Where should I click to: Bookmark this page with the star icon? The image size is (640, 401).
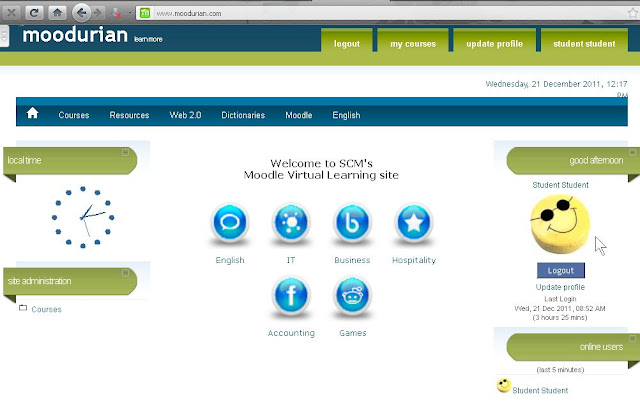pos(633,13)
